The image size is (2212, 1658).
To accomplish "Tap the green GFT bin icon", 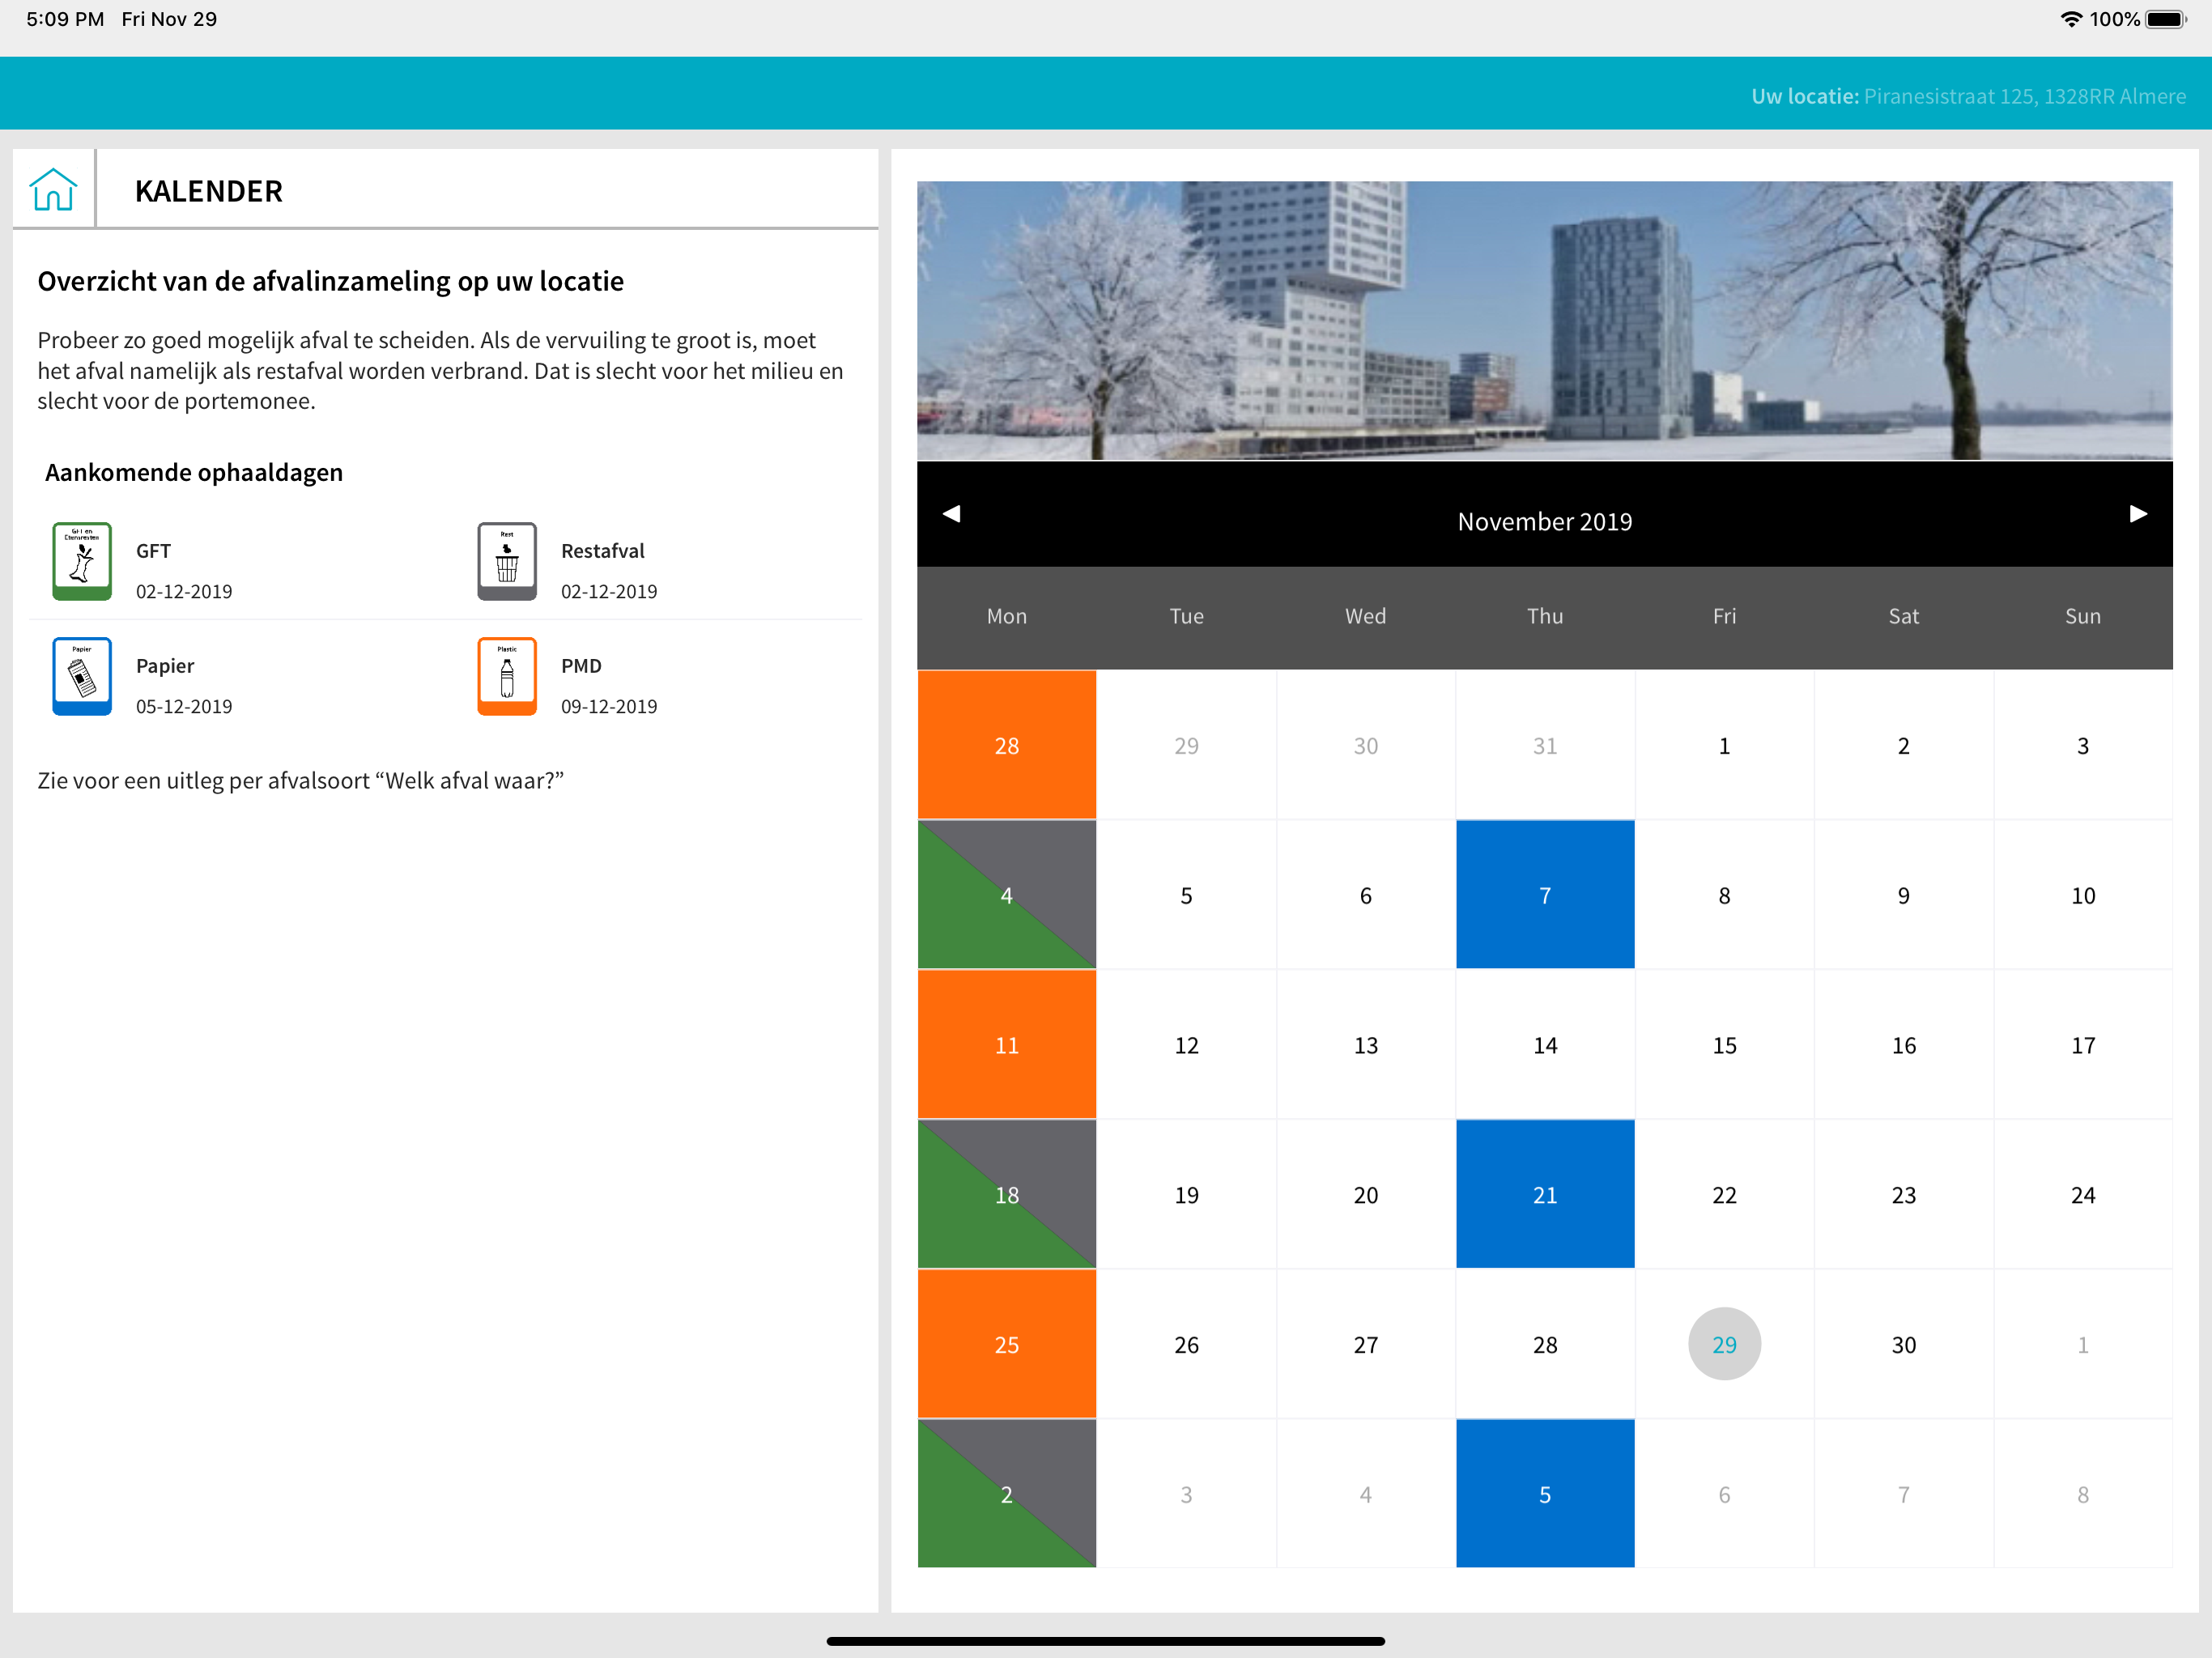I will tap(82, 561).
